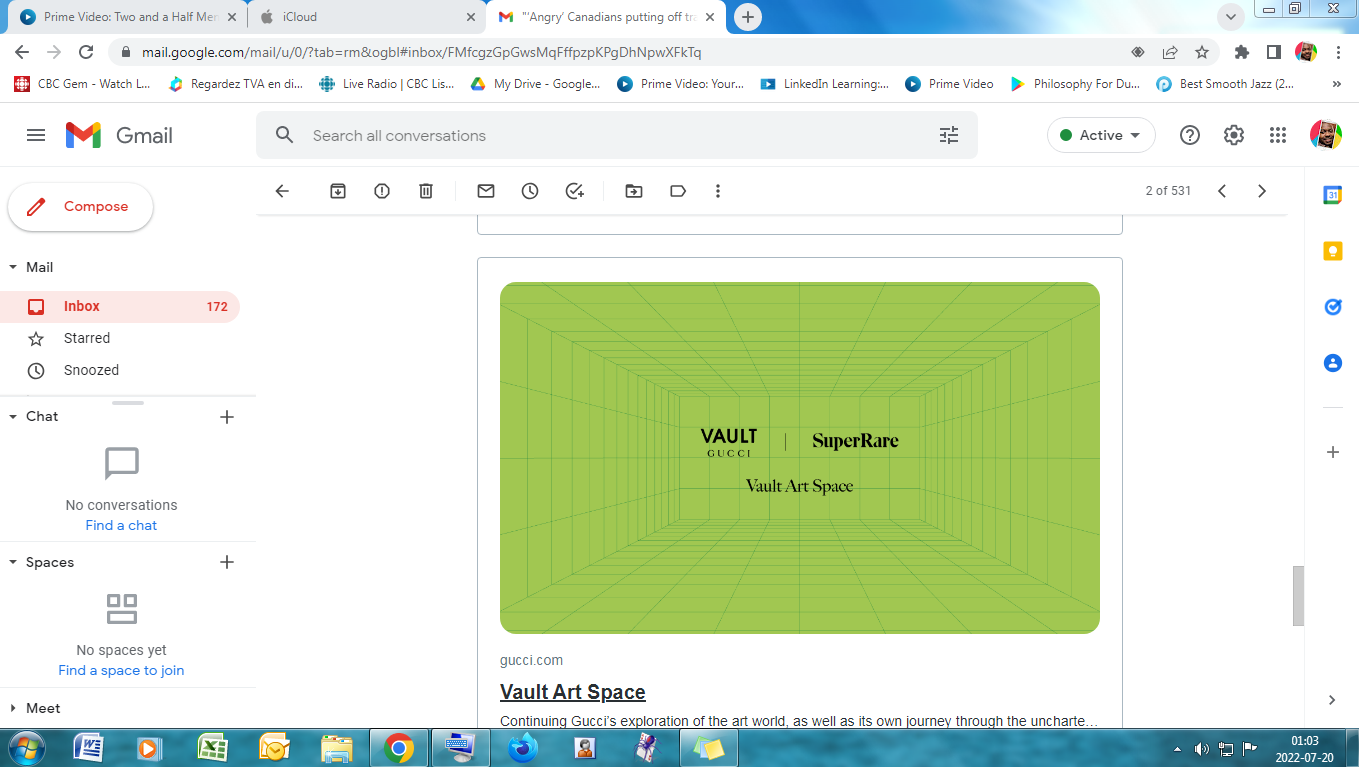This screenshot has width=1359, height=767.
Task: Show search options filter
Action: tap(949, 135)
